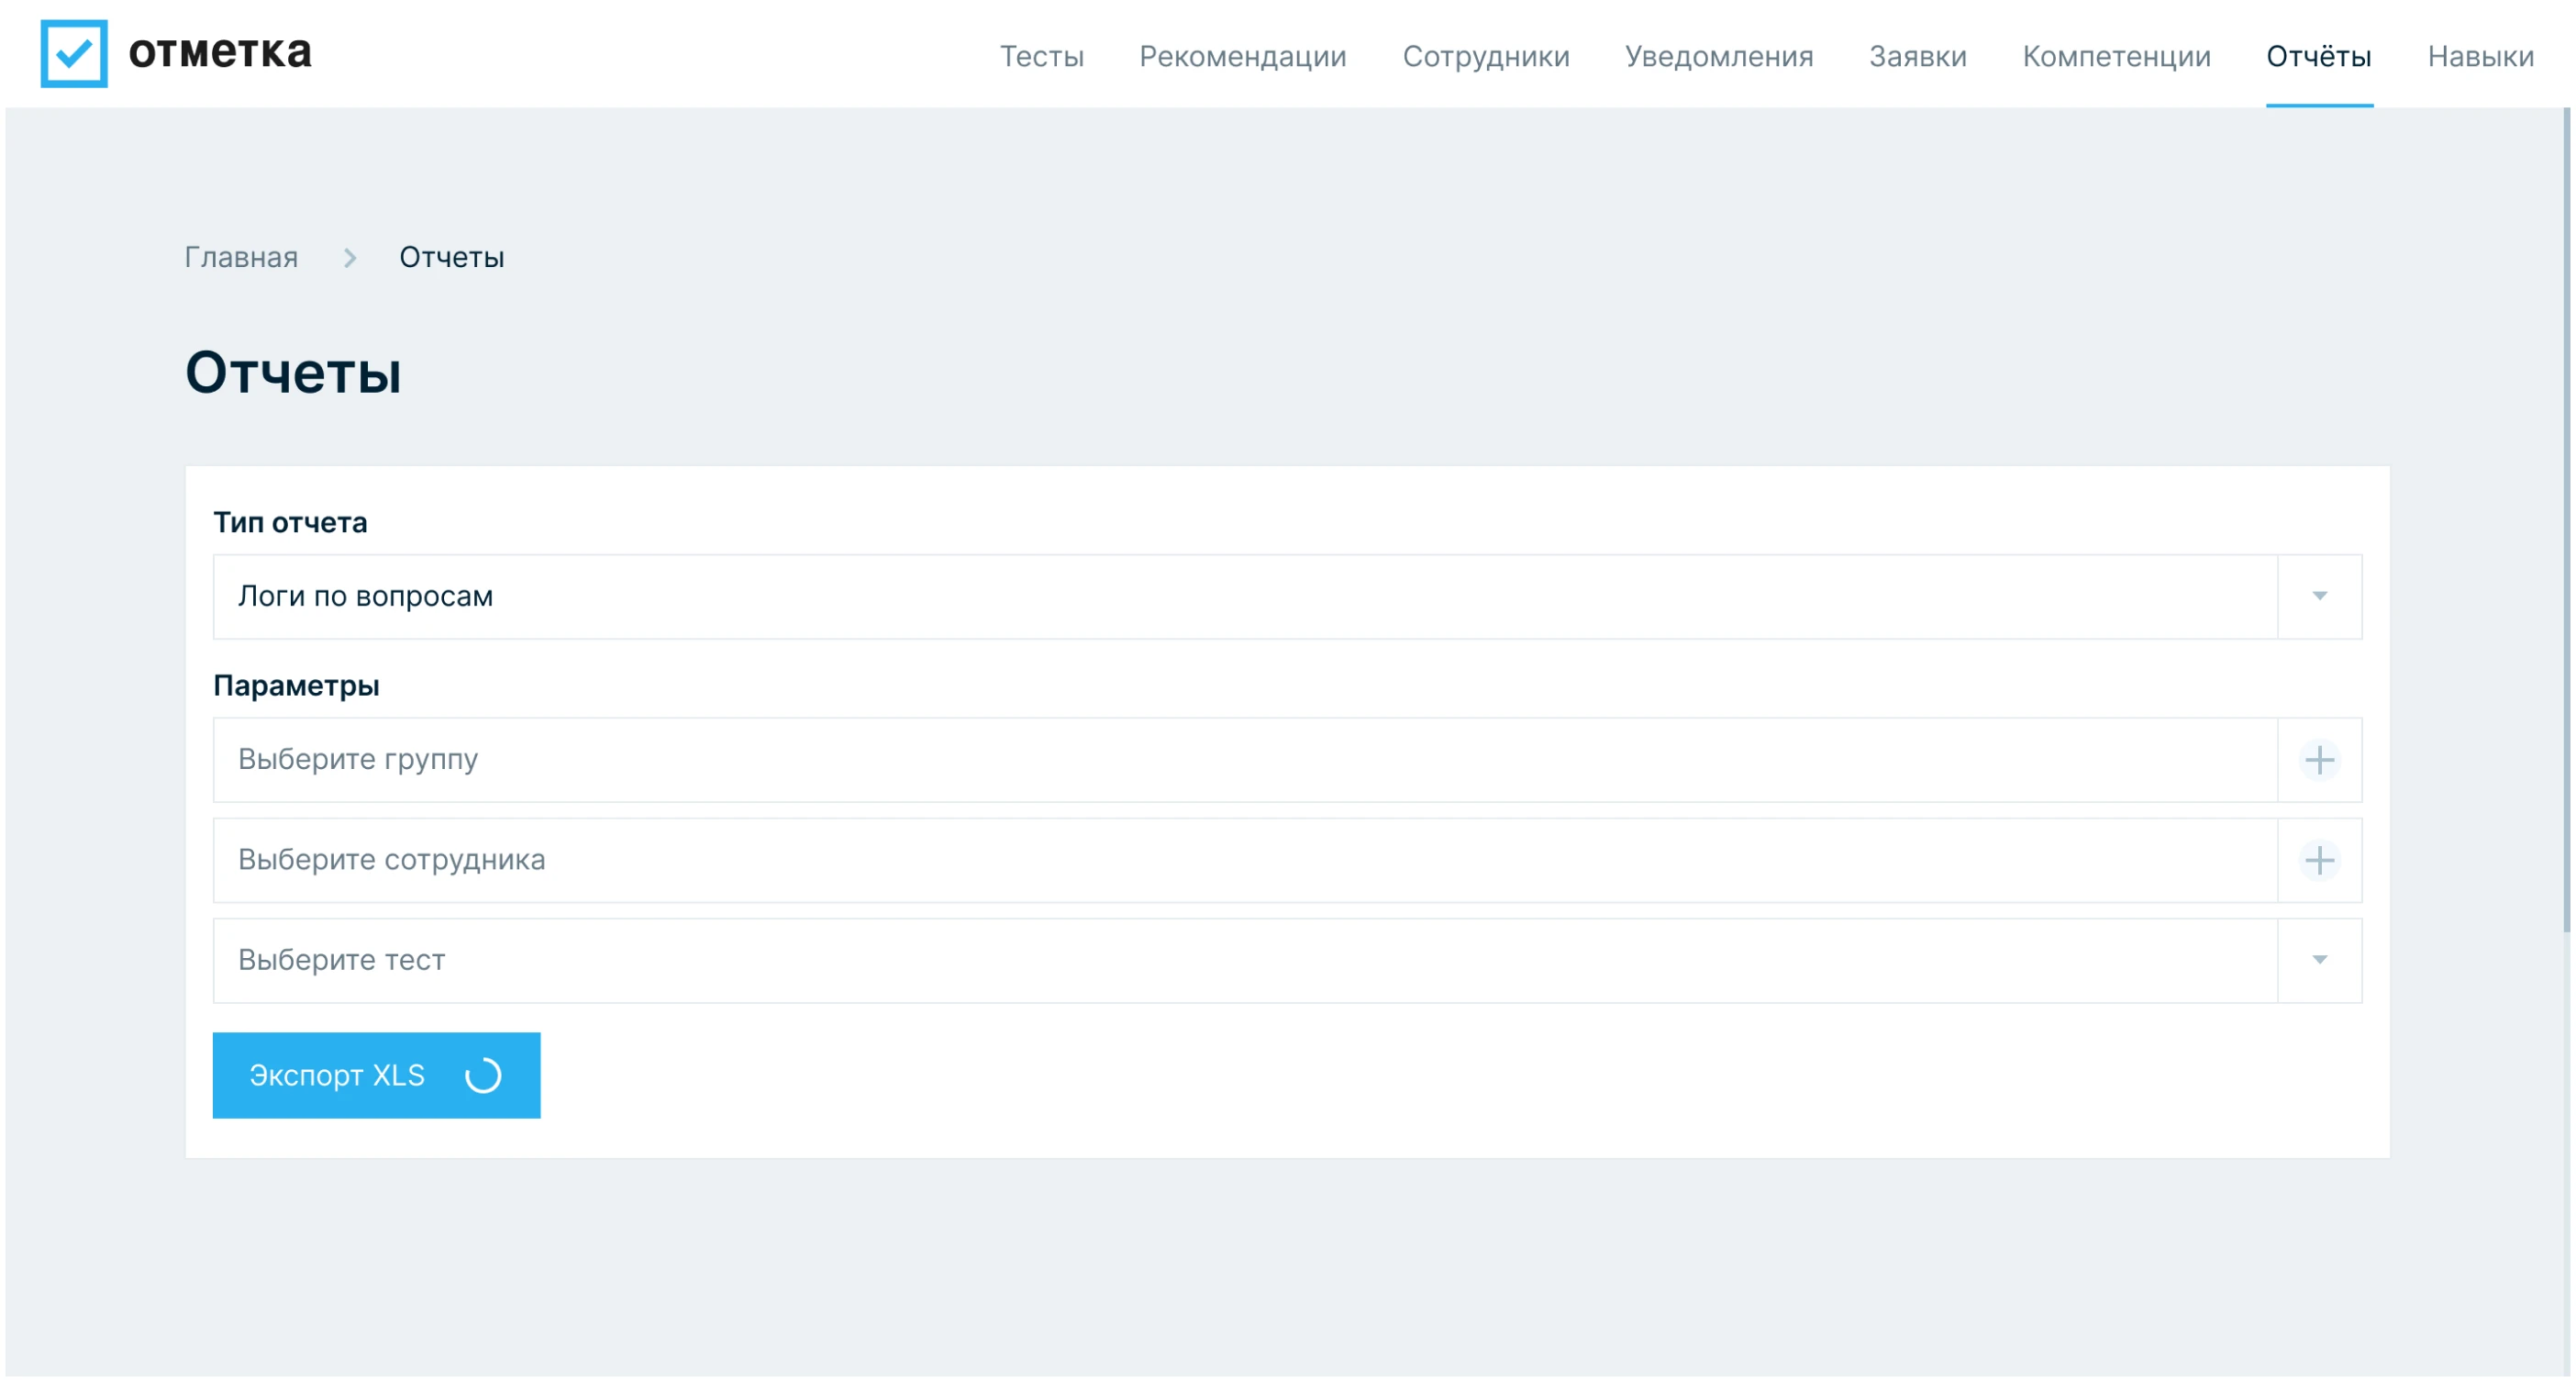Viewport: 2576px width, 1382px height.
Task: Click the Тип отчета label
Action: coord(290,523)
